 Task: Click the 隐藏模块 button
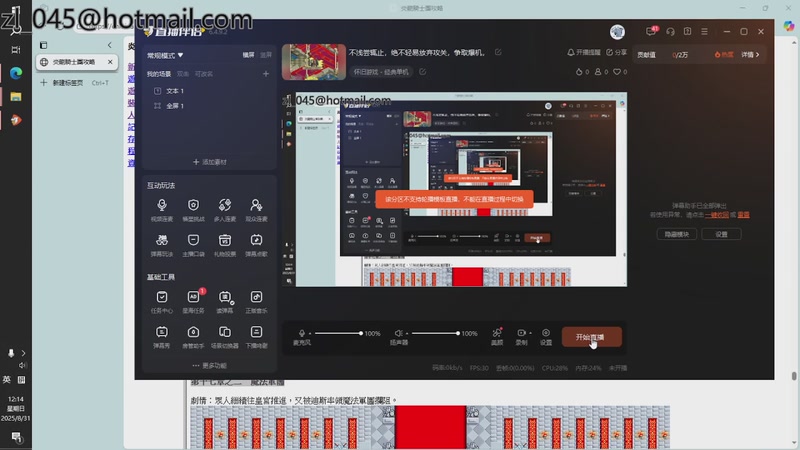click(677, 234)
